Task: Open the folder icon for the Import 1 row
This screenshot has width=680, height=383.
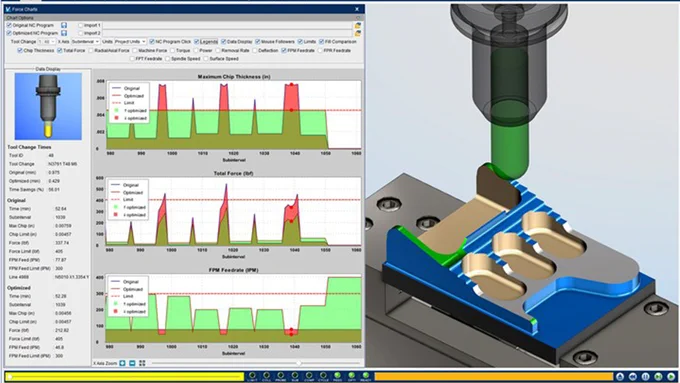Action: [357, 26]
